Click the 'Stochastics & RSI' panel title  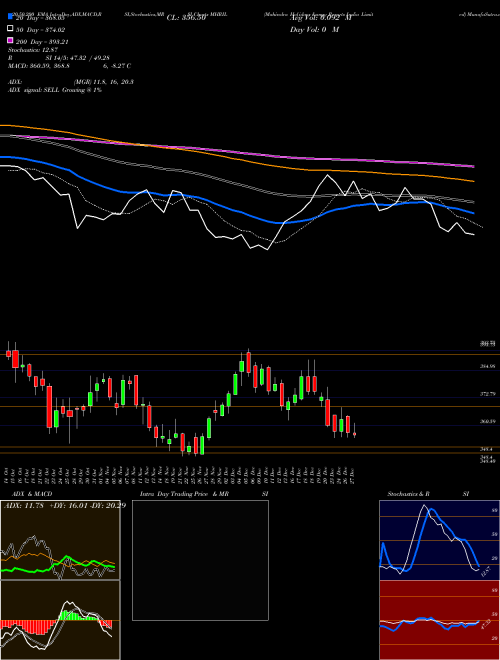tap(428, 494)
